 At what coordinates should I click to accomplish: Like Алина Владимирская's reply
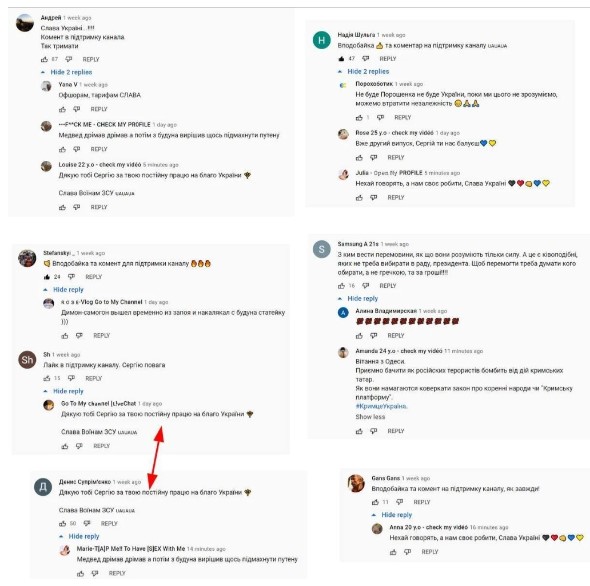tap(359, 335)
